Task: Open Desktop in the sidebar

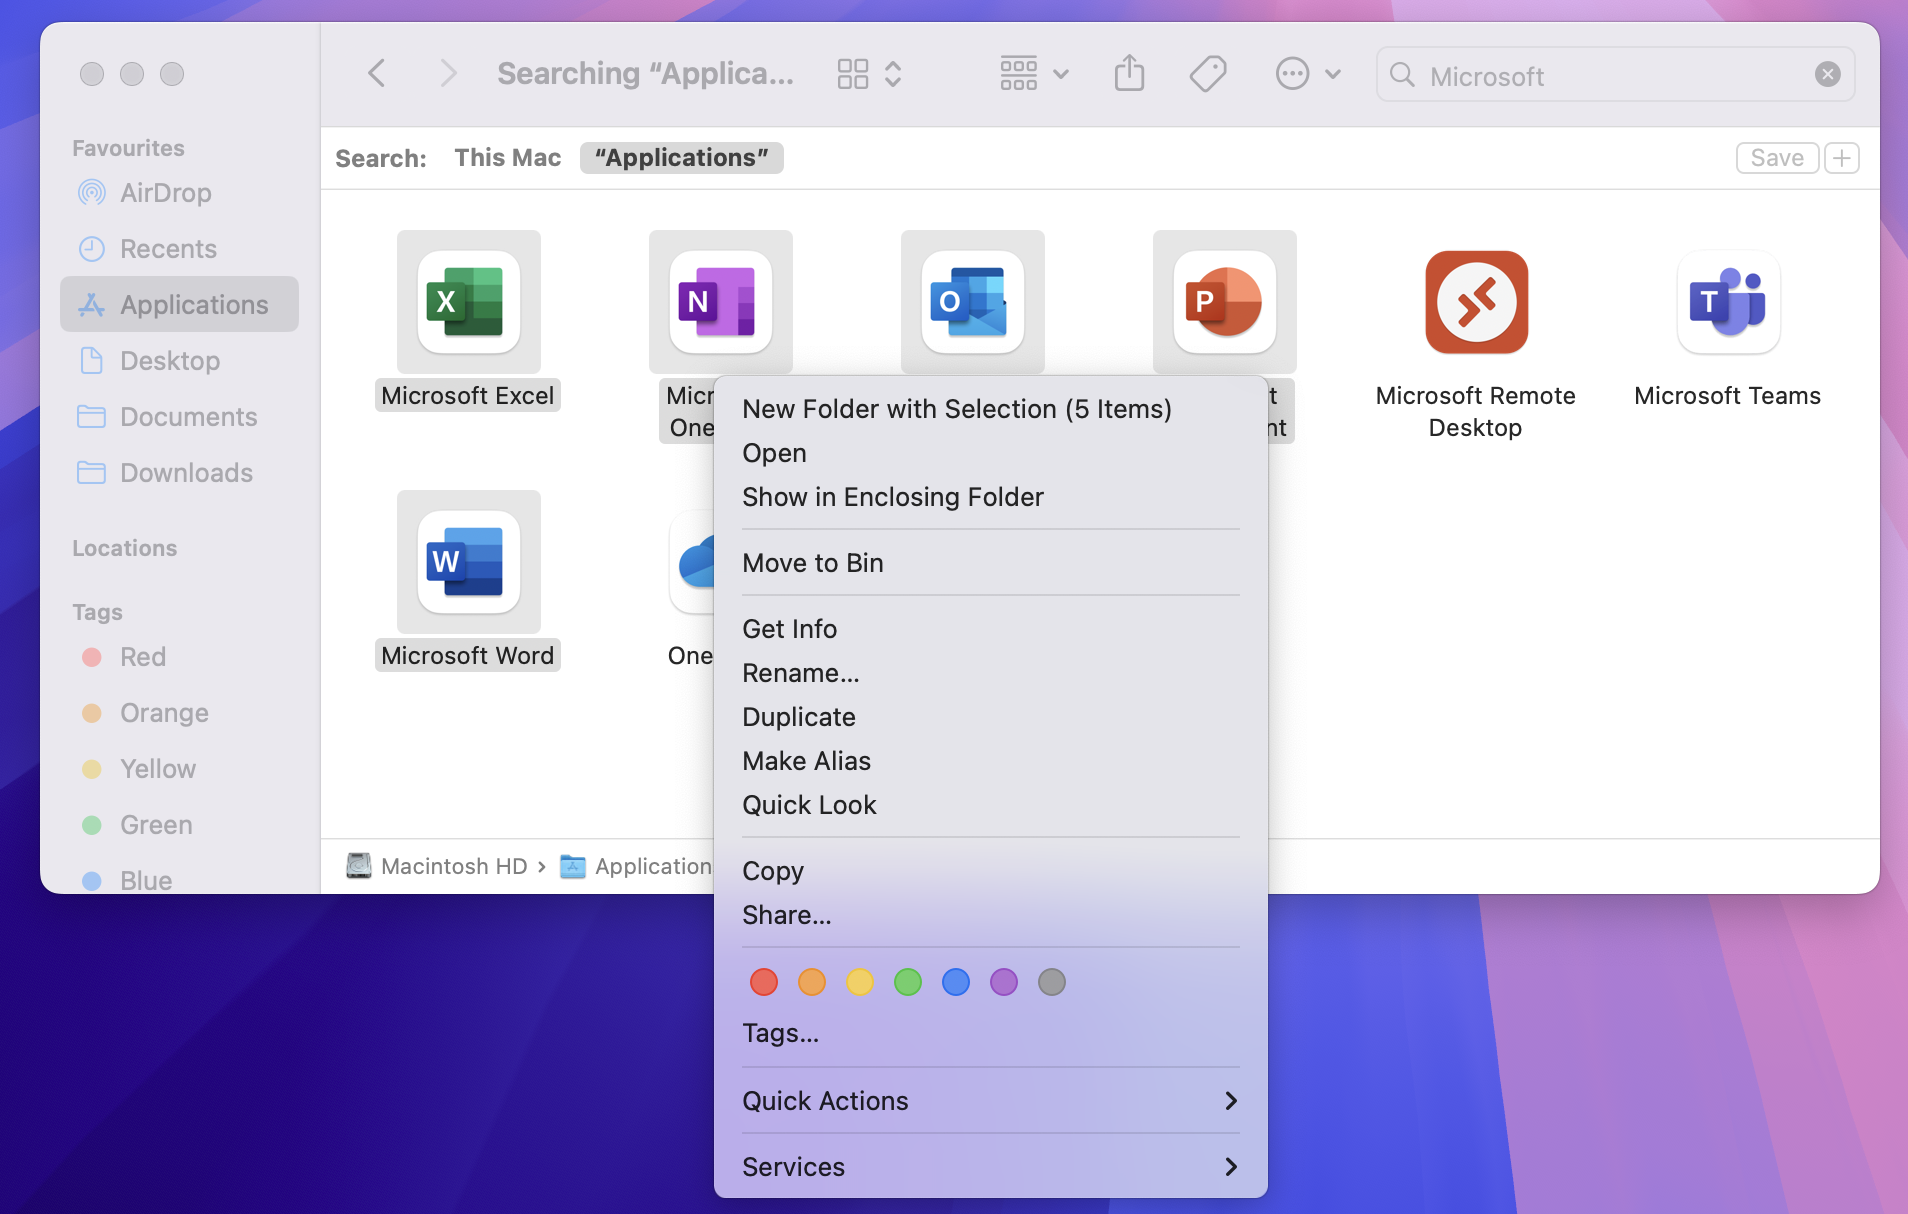Action: (x=180, y=361)
